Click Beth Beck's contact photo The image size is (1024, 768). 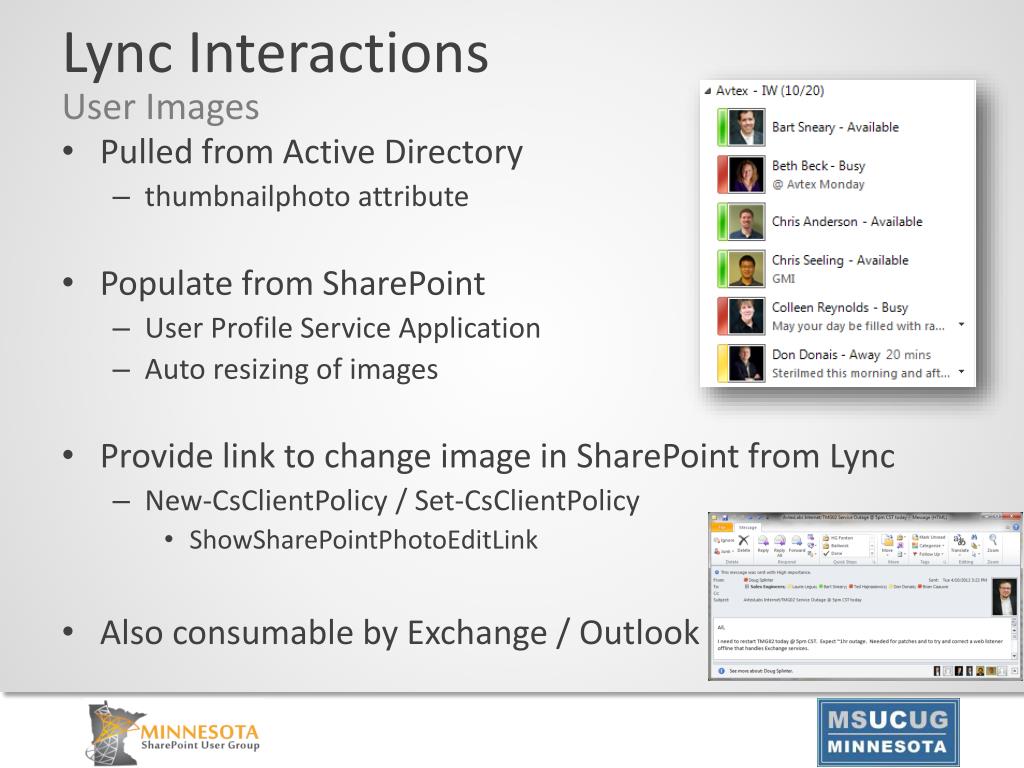pos(746,174)
